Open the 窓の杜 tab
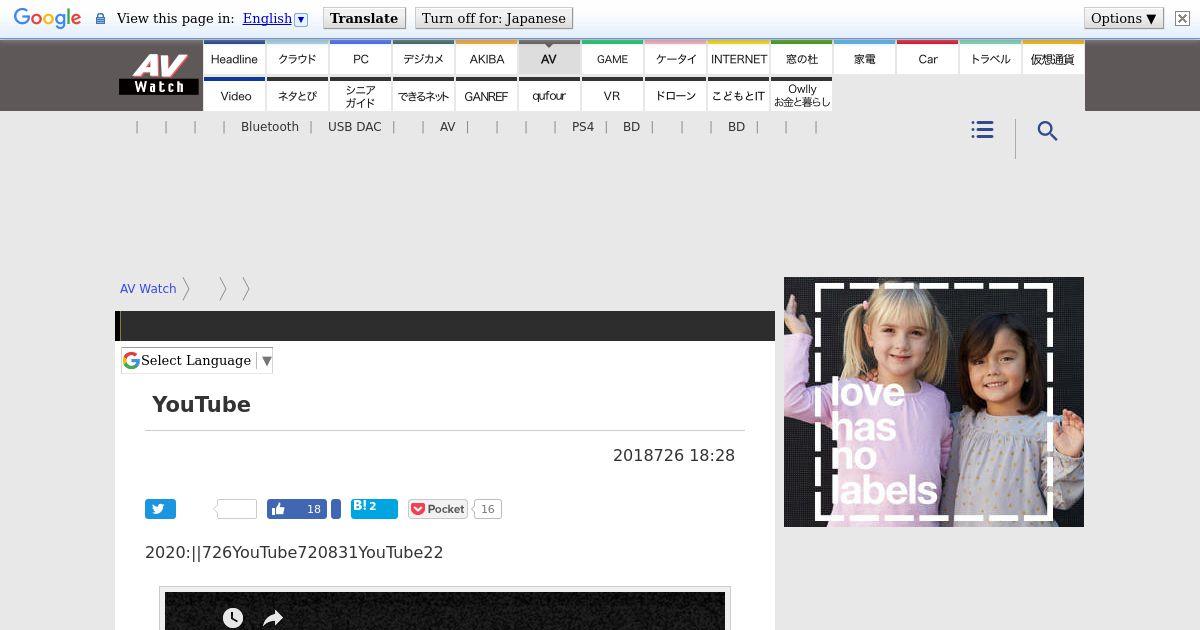Image resolution: width=1200 pixels, height=630 pixels. [x=801, y=58]
